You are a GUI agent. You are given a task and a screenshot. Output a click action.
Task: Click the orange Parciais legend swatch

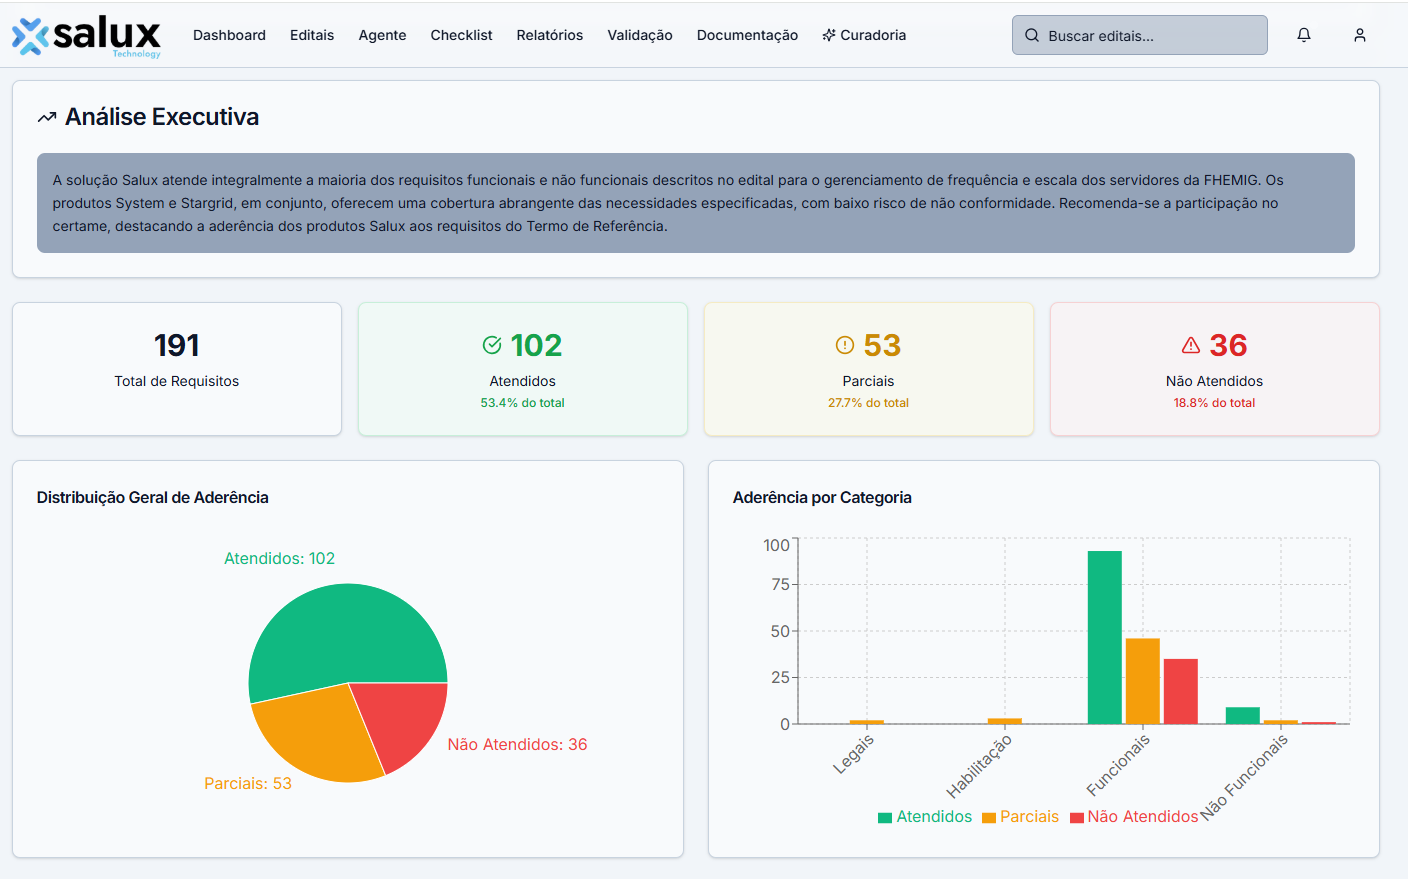[989, 818]
